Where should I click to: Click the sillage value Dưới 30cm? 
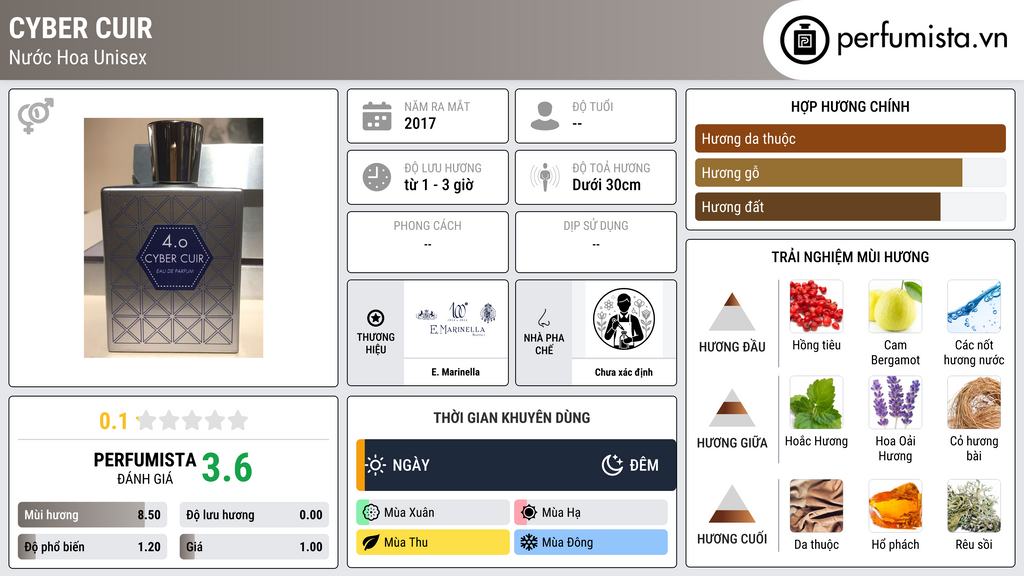[x=607, y=185]
